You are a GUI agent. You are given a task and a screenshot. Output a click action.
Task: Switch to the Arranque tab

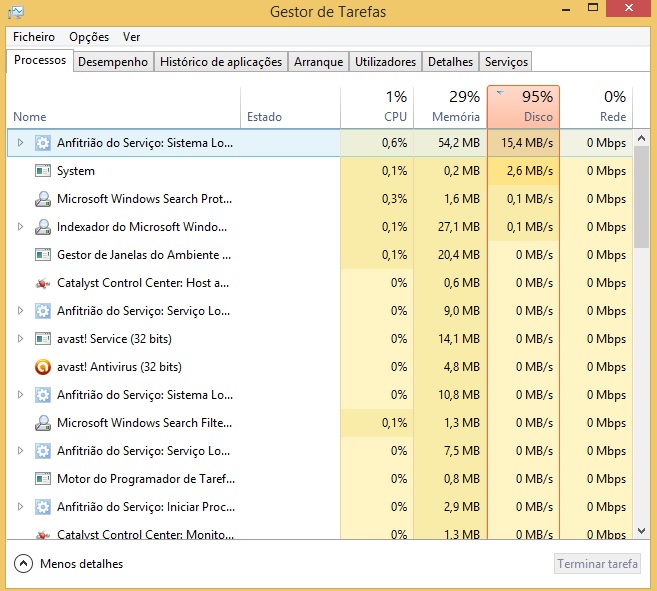318,62
